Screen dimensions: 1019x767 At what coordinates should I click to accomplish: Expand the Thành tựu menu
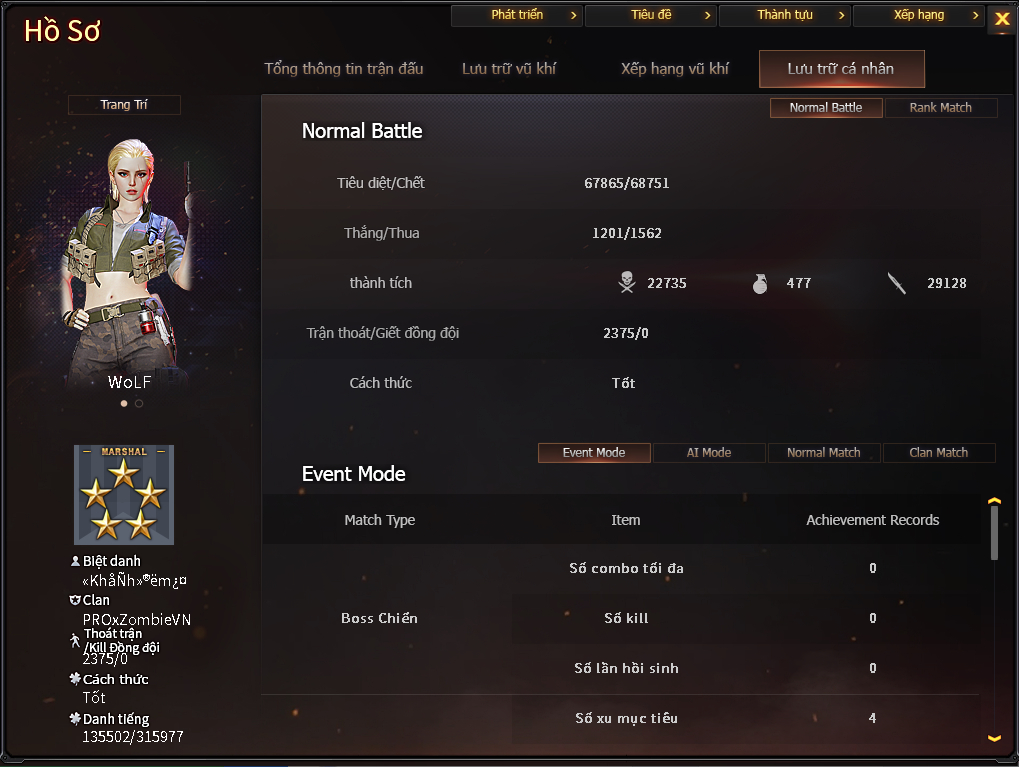click(784, 15)
